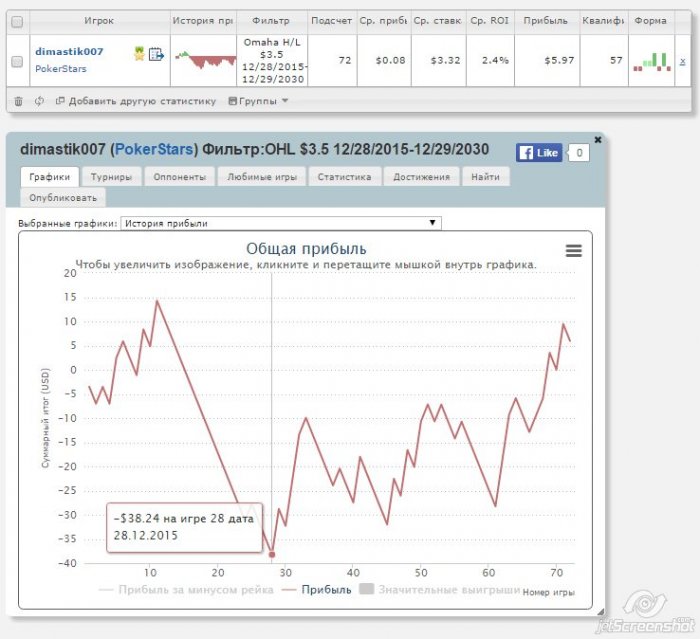Toggle the select-all checkbox in header
Image resolution: width=700 pixels, height=639 pixels.
click(x=17, y=21)
